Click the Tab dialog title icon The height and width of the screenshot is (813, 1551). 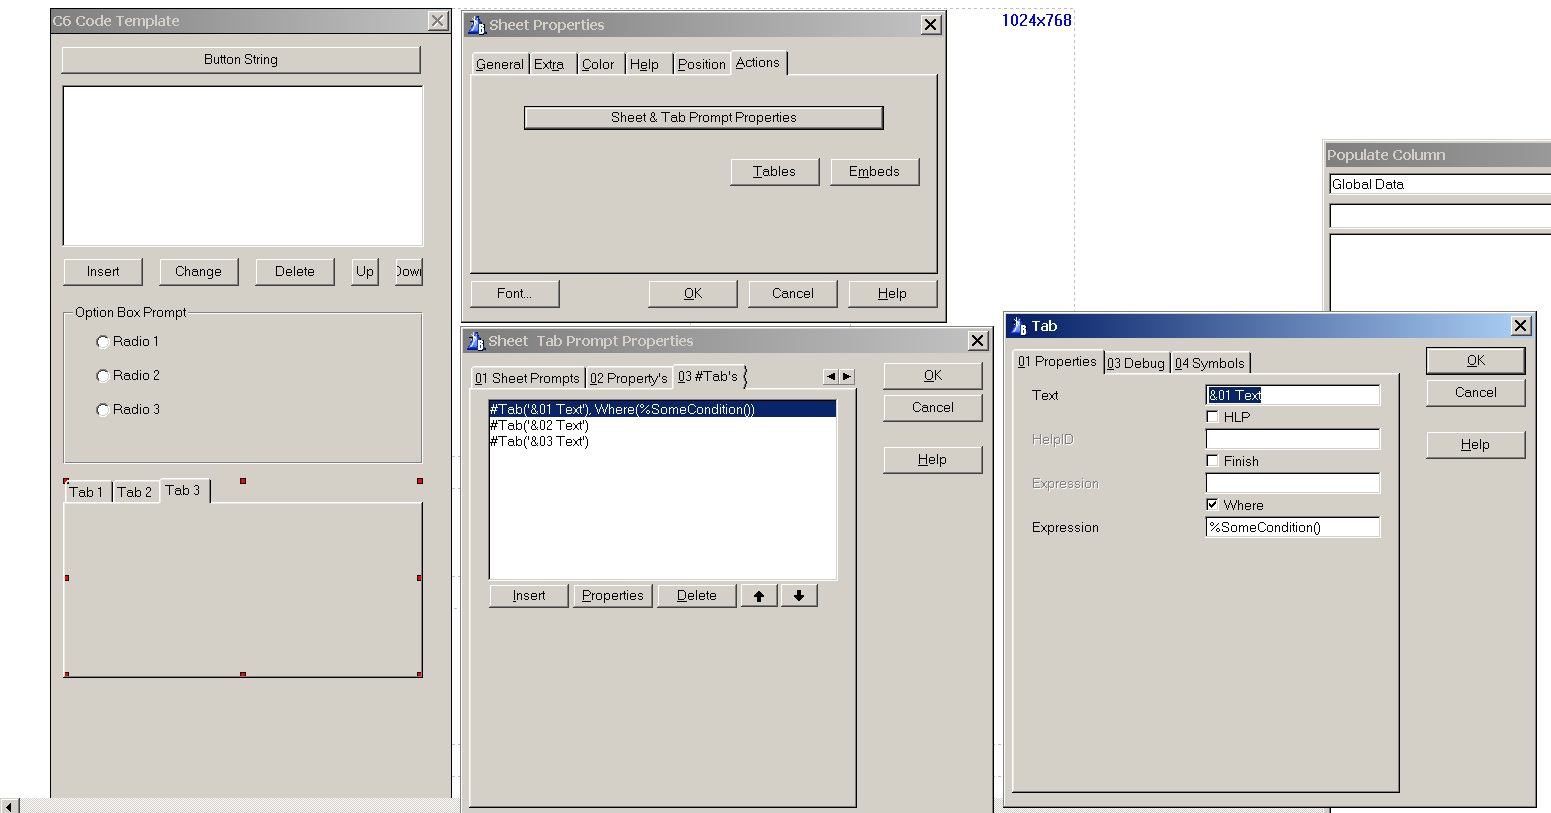click(1019, 326)
